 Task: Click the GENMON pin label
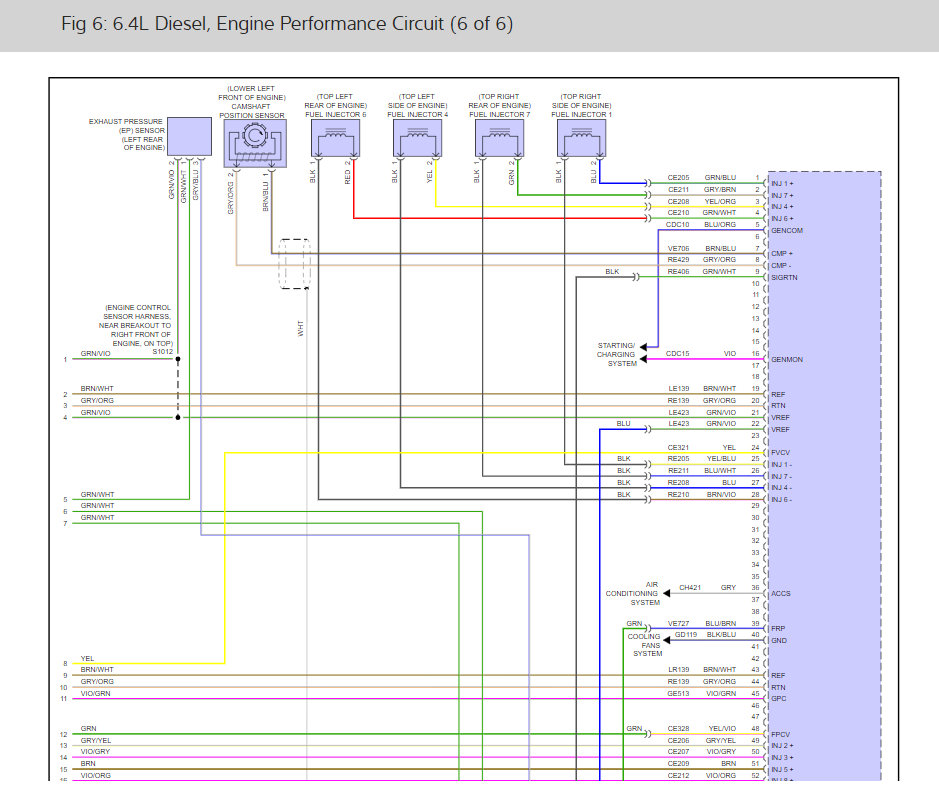click(787, 359)
